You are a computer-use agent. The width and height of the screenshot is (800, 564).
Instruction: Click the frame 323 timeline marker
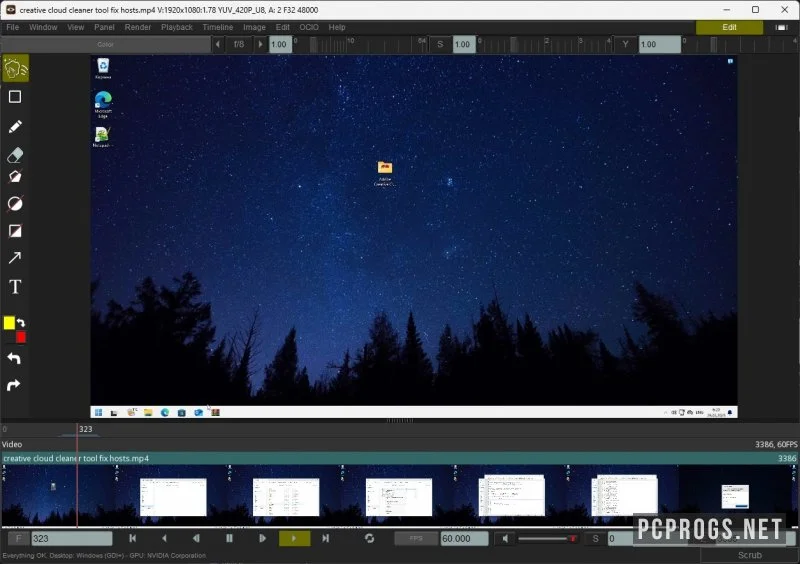coord(85,429)
